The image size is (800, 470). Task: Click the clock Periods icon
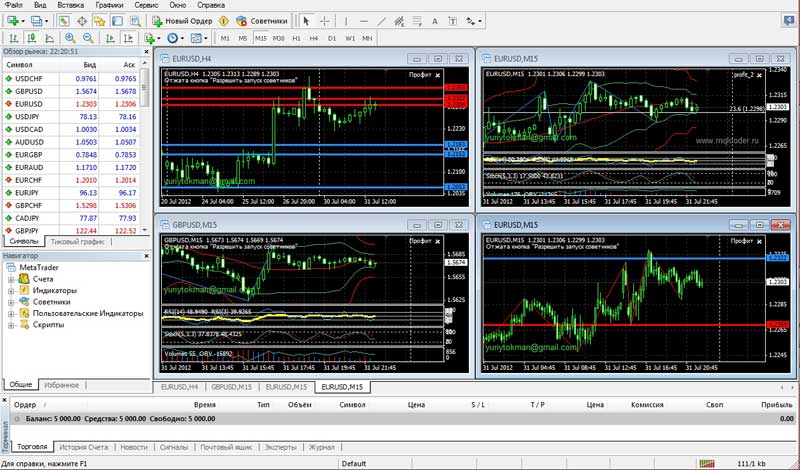172,38
